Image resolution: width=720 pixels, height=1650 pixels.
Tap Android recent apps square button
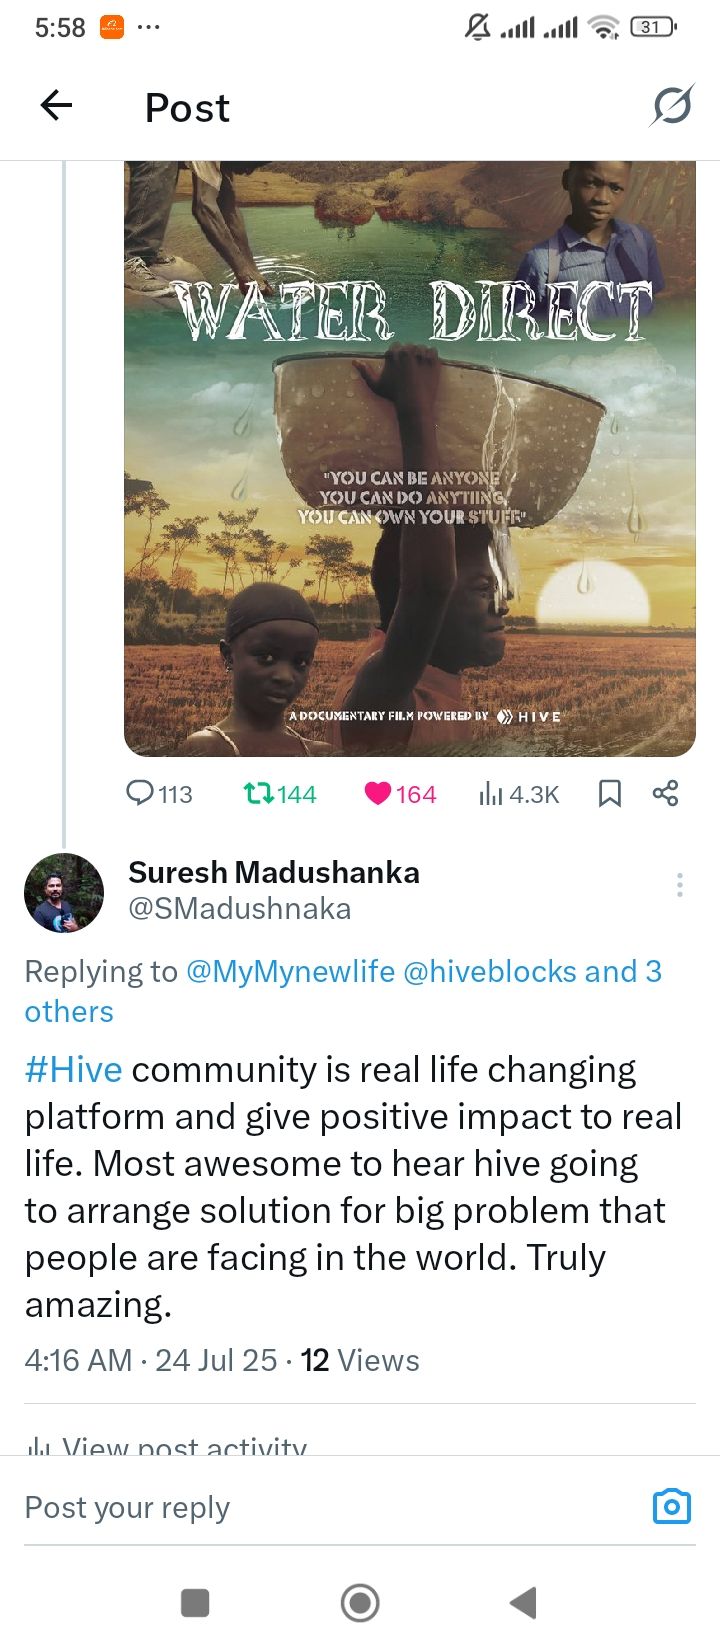tap(195, 1603)
